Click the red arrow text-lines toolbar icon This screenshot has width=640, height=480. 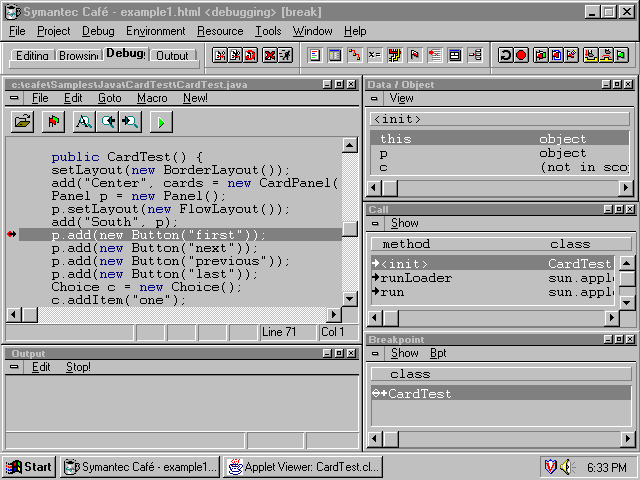[x=435, y=55]
